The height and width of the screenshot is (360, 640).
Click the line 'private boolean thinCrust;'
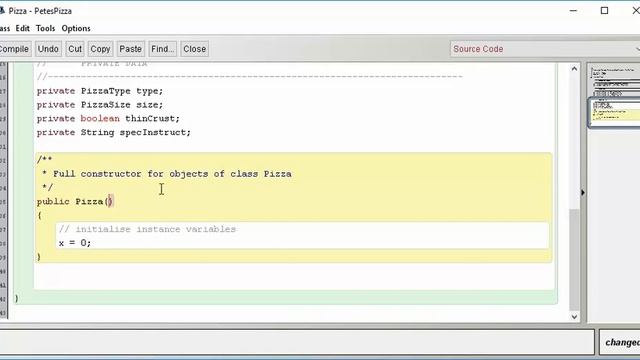[x=108, y=119]
